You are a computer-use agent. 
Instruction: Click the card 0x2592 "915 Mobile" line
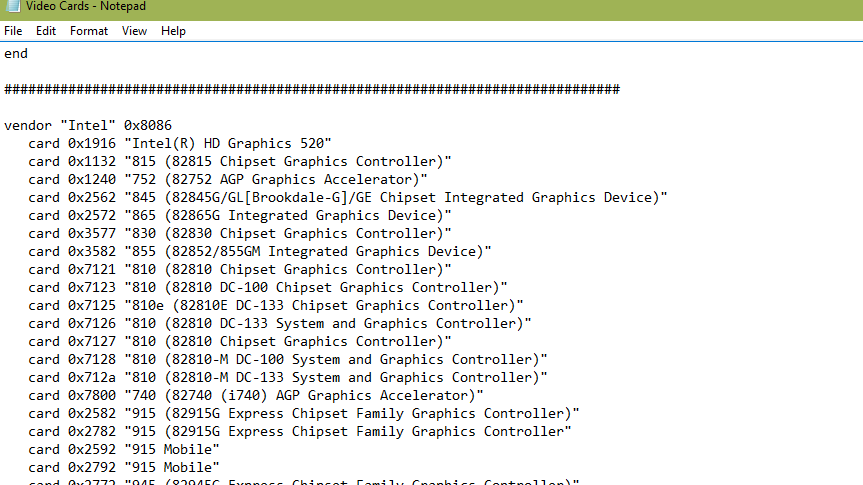coord(123,450)
